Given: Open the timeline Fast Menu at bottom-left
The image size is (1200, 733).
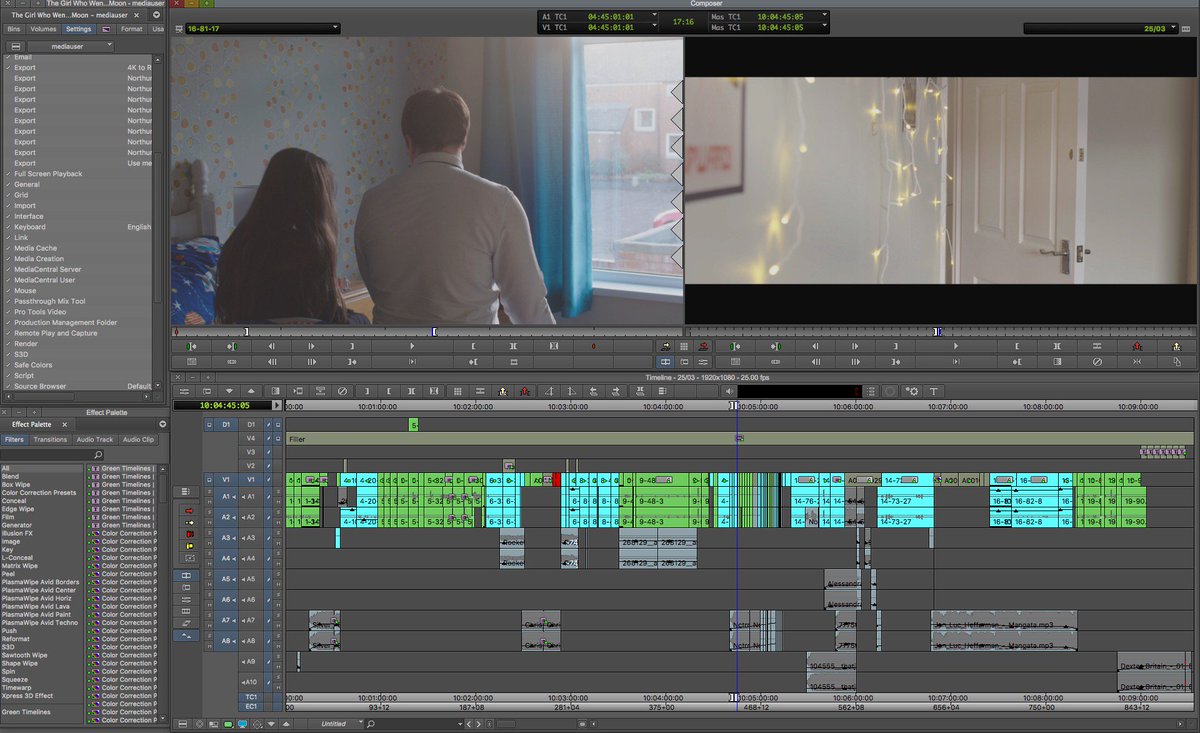Looking at the screenshot, I should click(181, 723).
